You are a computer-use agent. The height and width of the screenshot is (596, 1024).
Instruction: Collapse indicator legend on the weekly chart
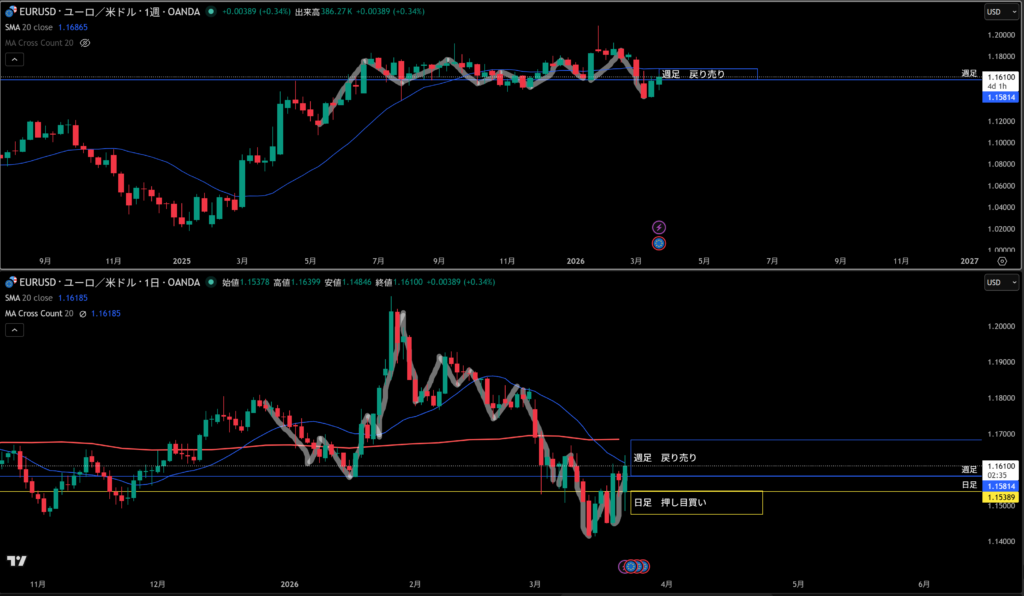12,59
